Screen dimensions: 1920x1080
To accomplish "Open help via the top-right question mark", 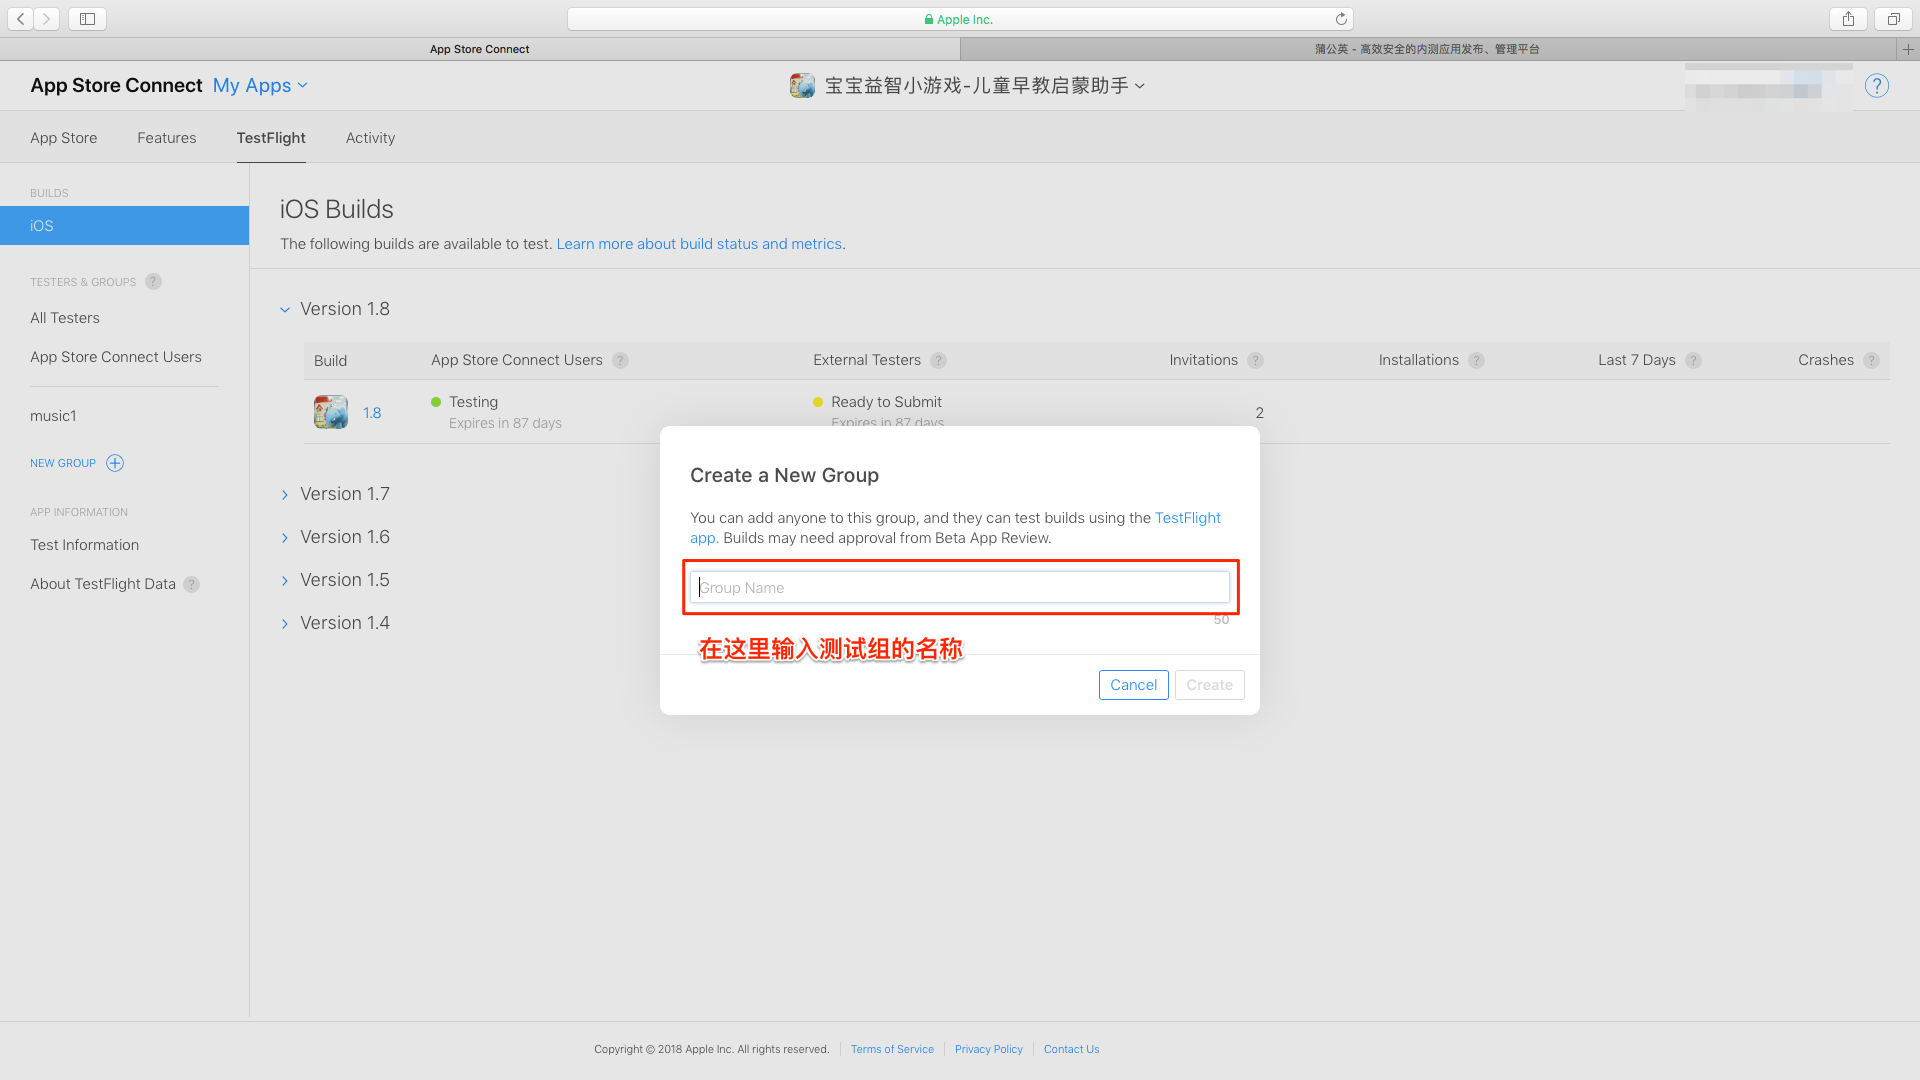I will pos(1877,86).
